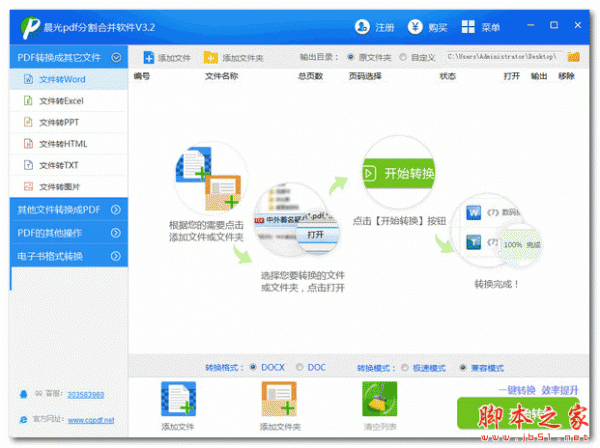This screenshot has height=448, width=600.
Task: Open 文件转Excel menu item
Action: coord(69,101)
